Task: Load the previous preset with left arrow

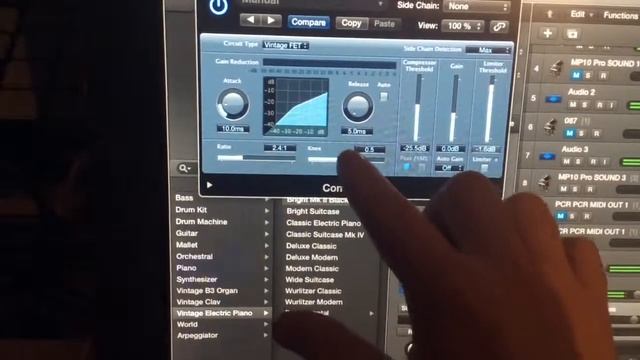Action: [251, 20]
